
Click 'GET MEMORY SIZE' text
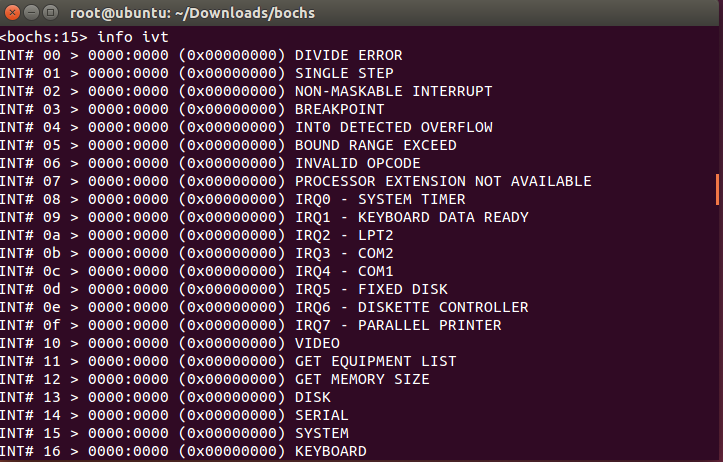pyautogui.click(x=362, y=379)
